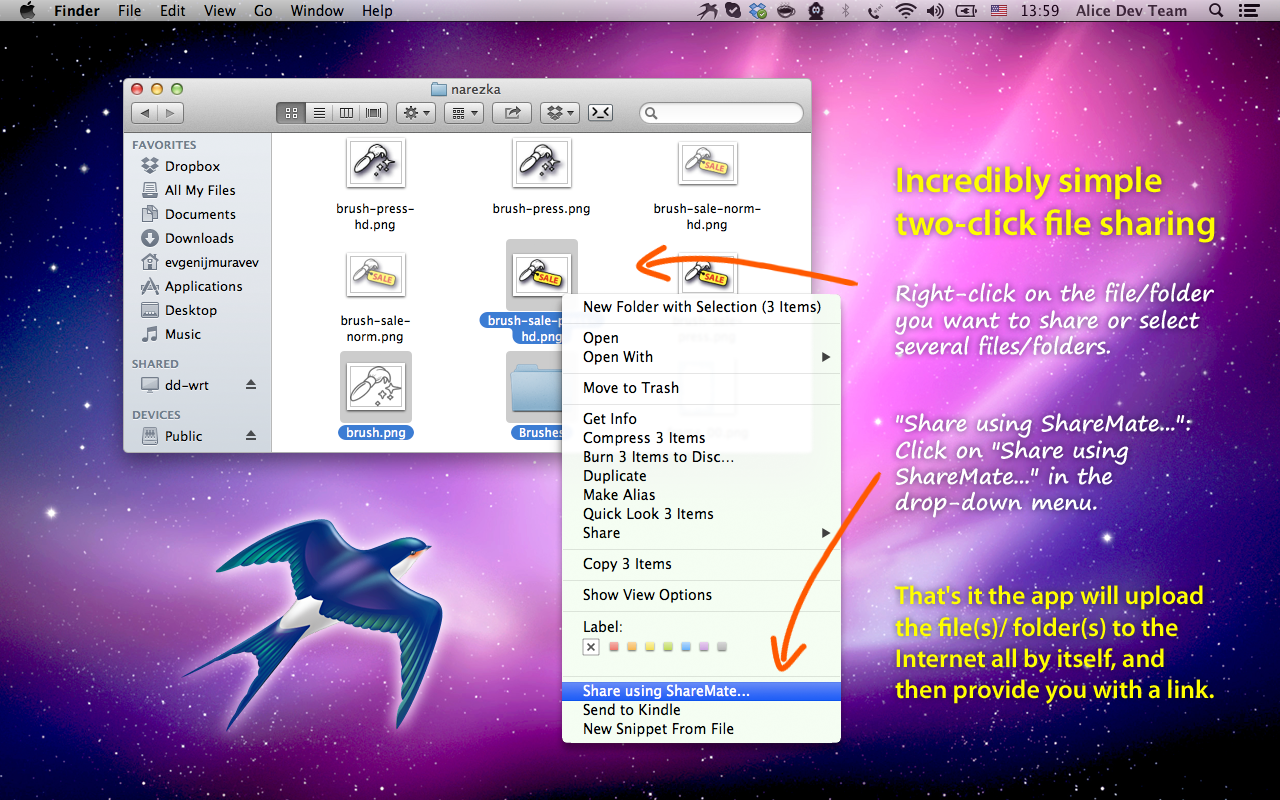Click inside the Finder search field
The width and height of the screenshot is (1280, 800).
click(x=720, y=113)
